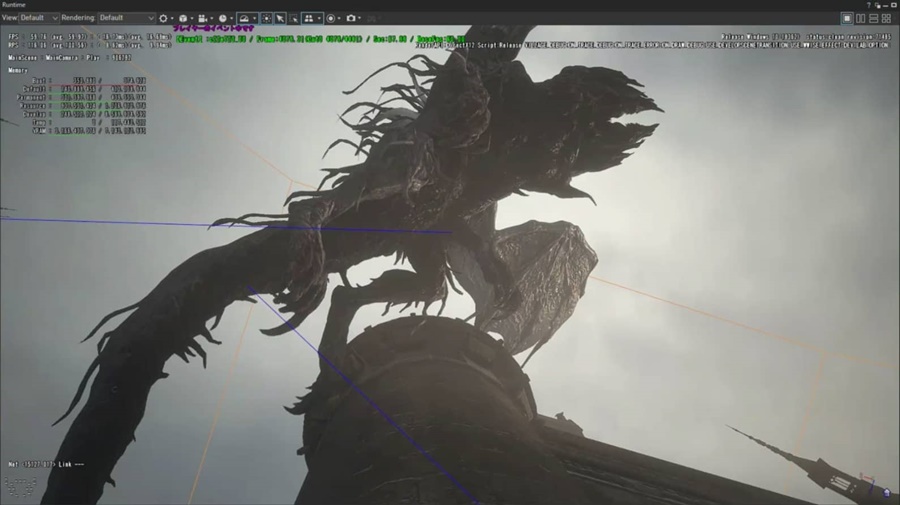The height and width of the screenshot is (505, 900).
Task: Switch to single viewport layout
Action: click(847, 18)
